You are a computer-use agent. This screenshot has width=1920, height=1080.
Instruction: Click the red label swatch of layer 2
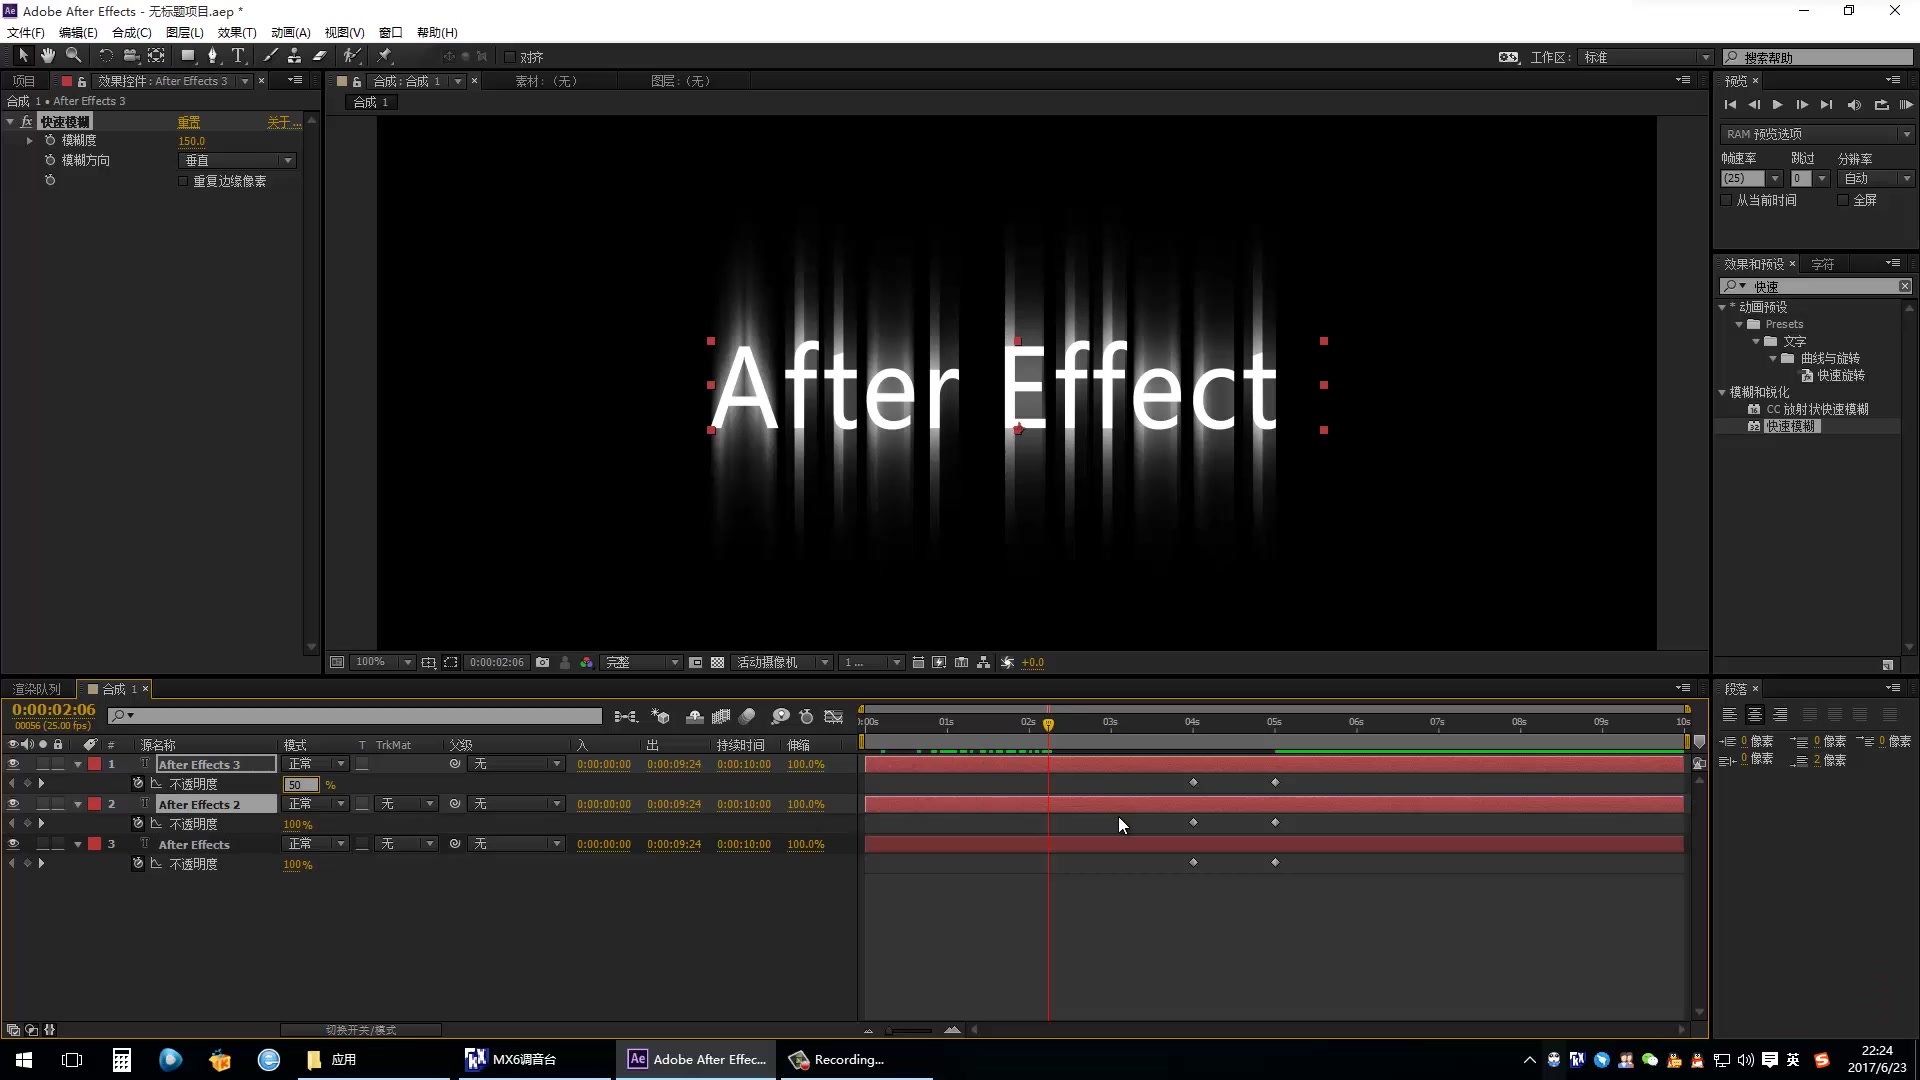[94, 804]
